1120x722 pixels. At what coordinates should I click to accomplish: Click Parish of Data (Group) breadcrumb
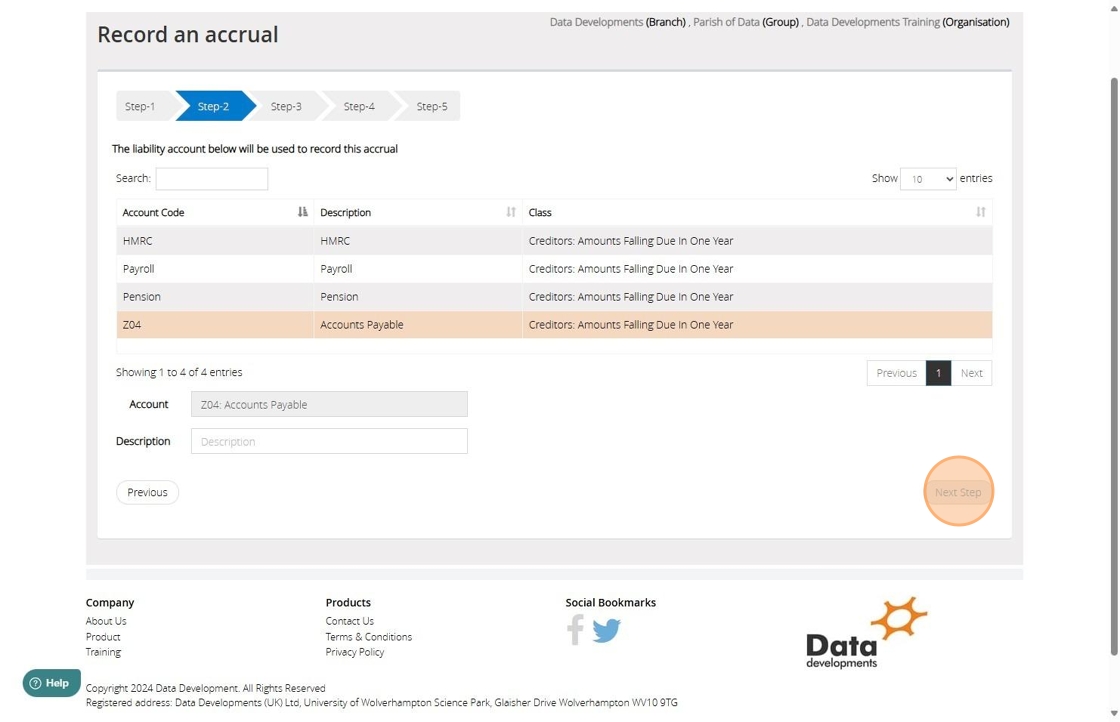(746, 22)
